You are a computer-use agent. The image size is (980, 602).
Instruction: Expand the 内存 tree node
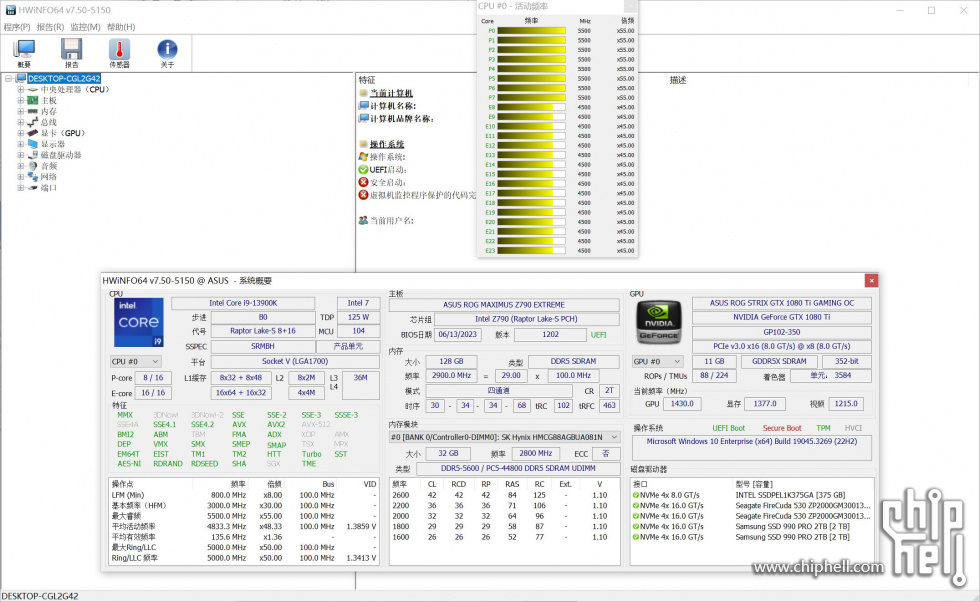point(21,111)
